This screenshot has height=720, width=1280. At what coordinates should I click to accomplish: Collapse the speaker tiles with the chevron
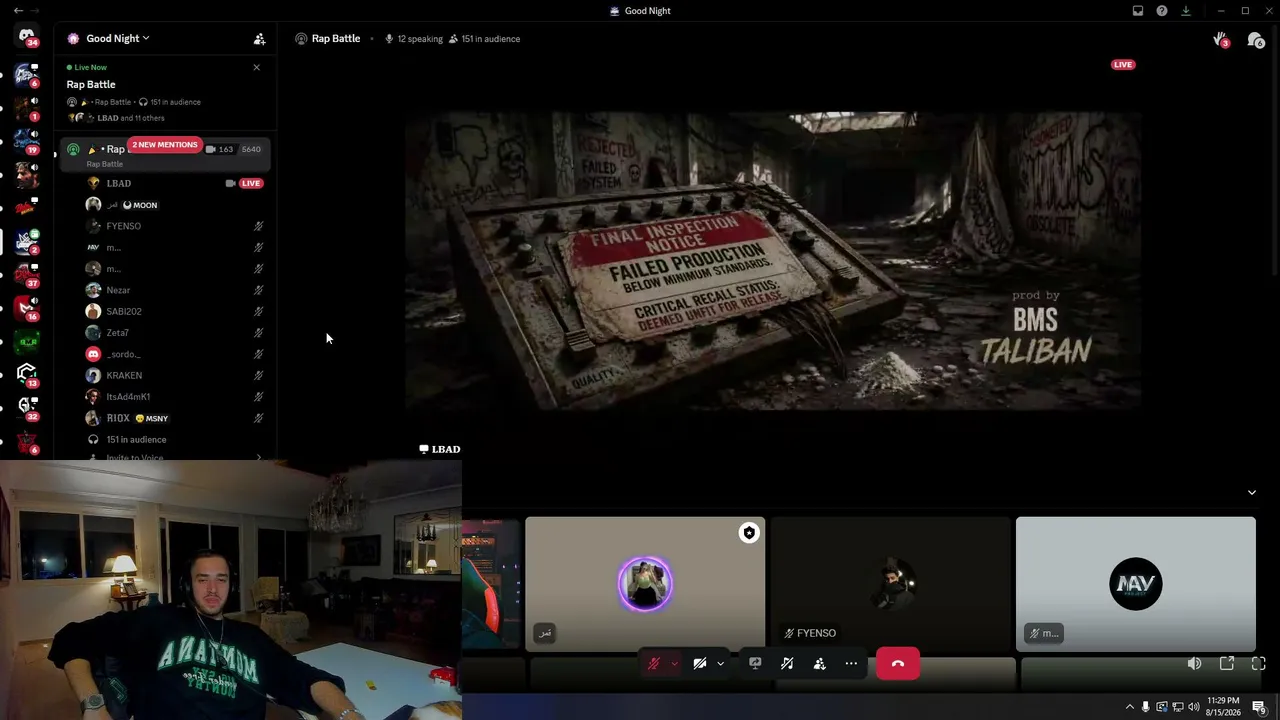1251,492
